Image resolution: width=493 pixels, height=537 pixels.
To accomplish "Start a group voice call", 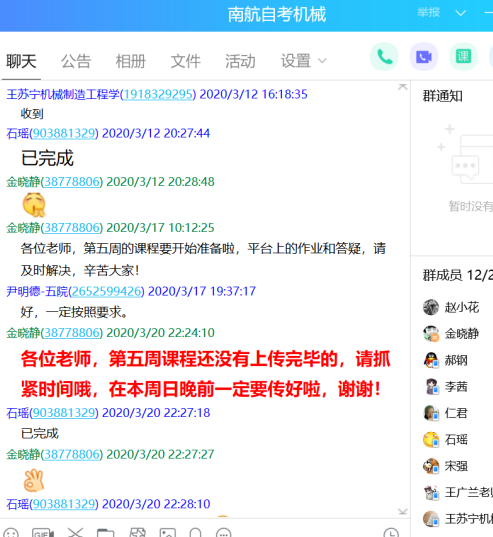I will click(384, 57).
